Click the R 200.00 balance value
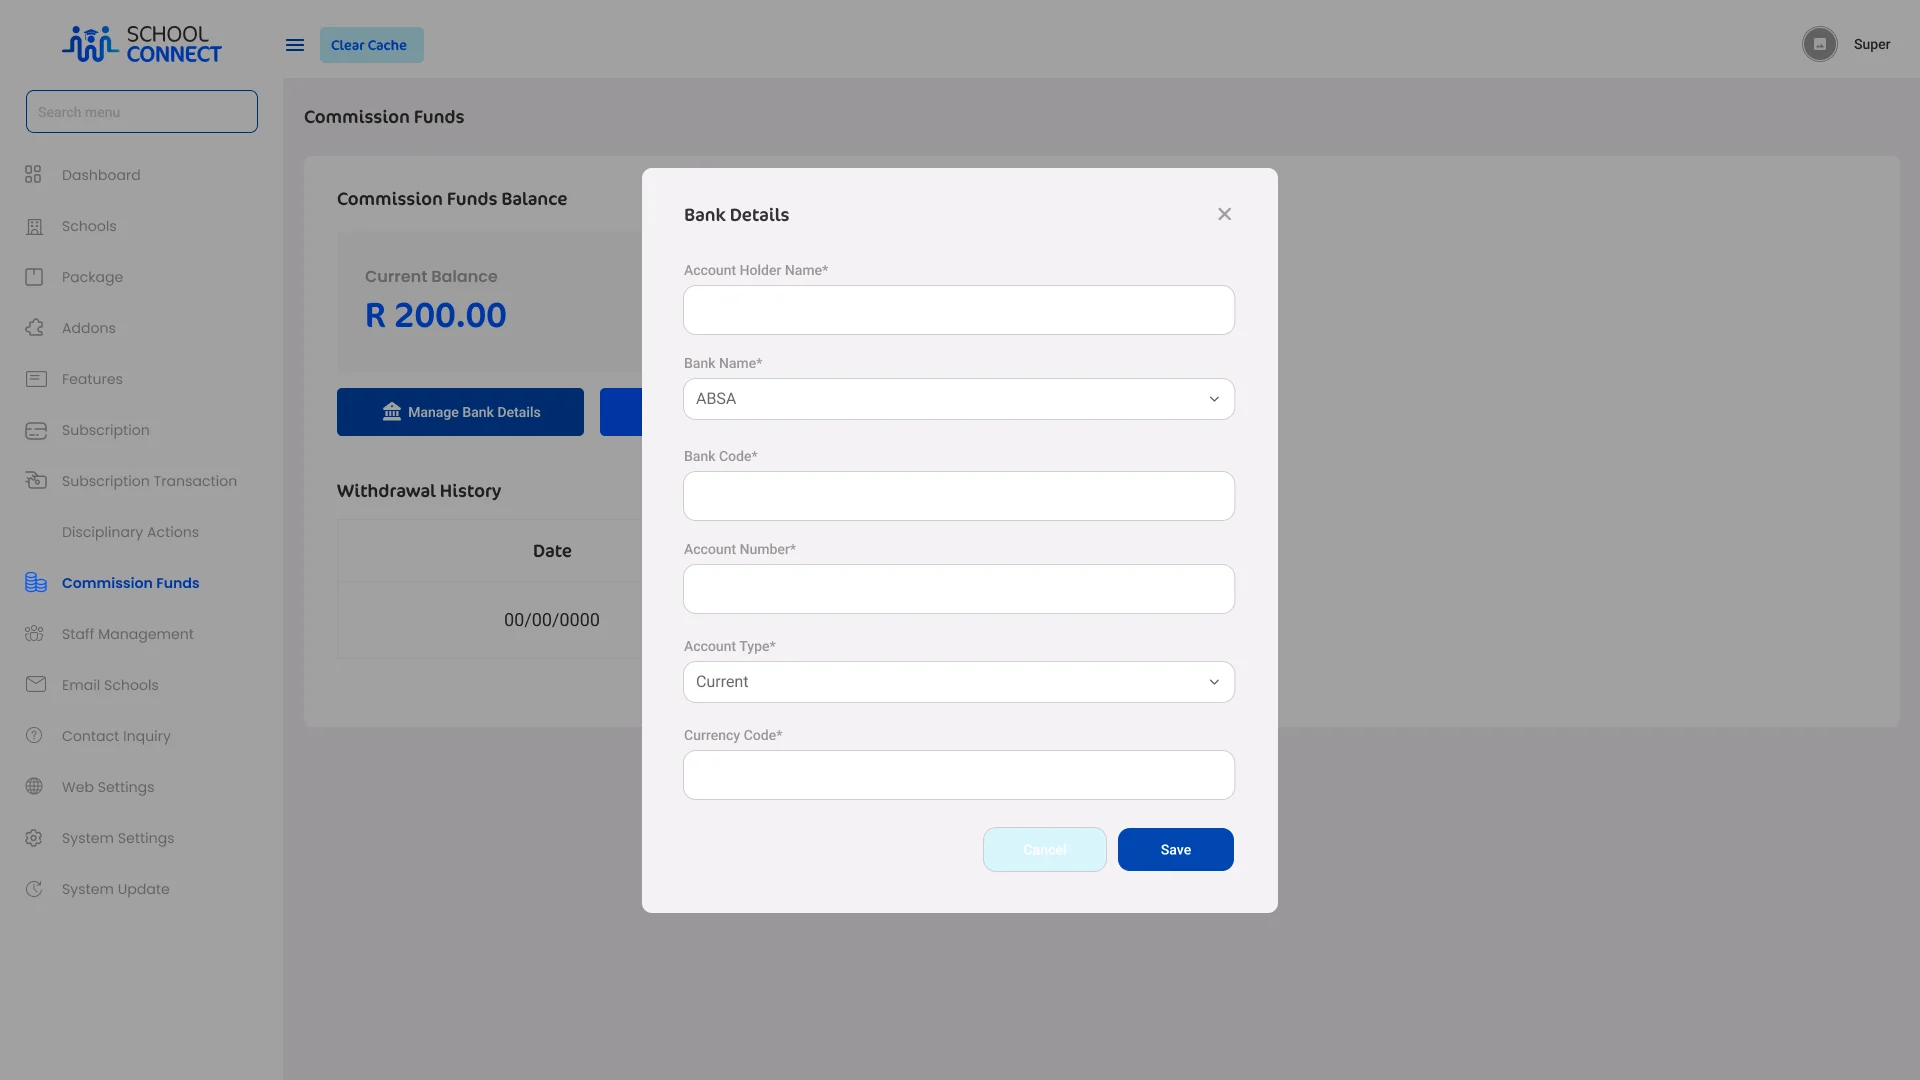 point(436,315)
